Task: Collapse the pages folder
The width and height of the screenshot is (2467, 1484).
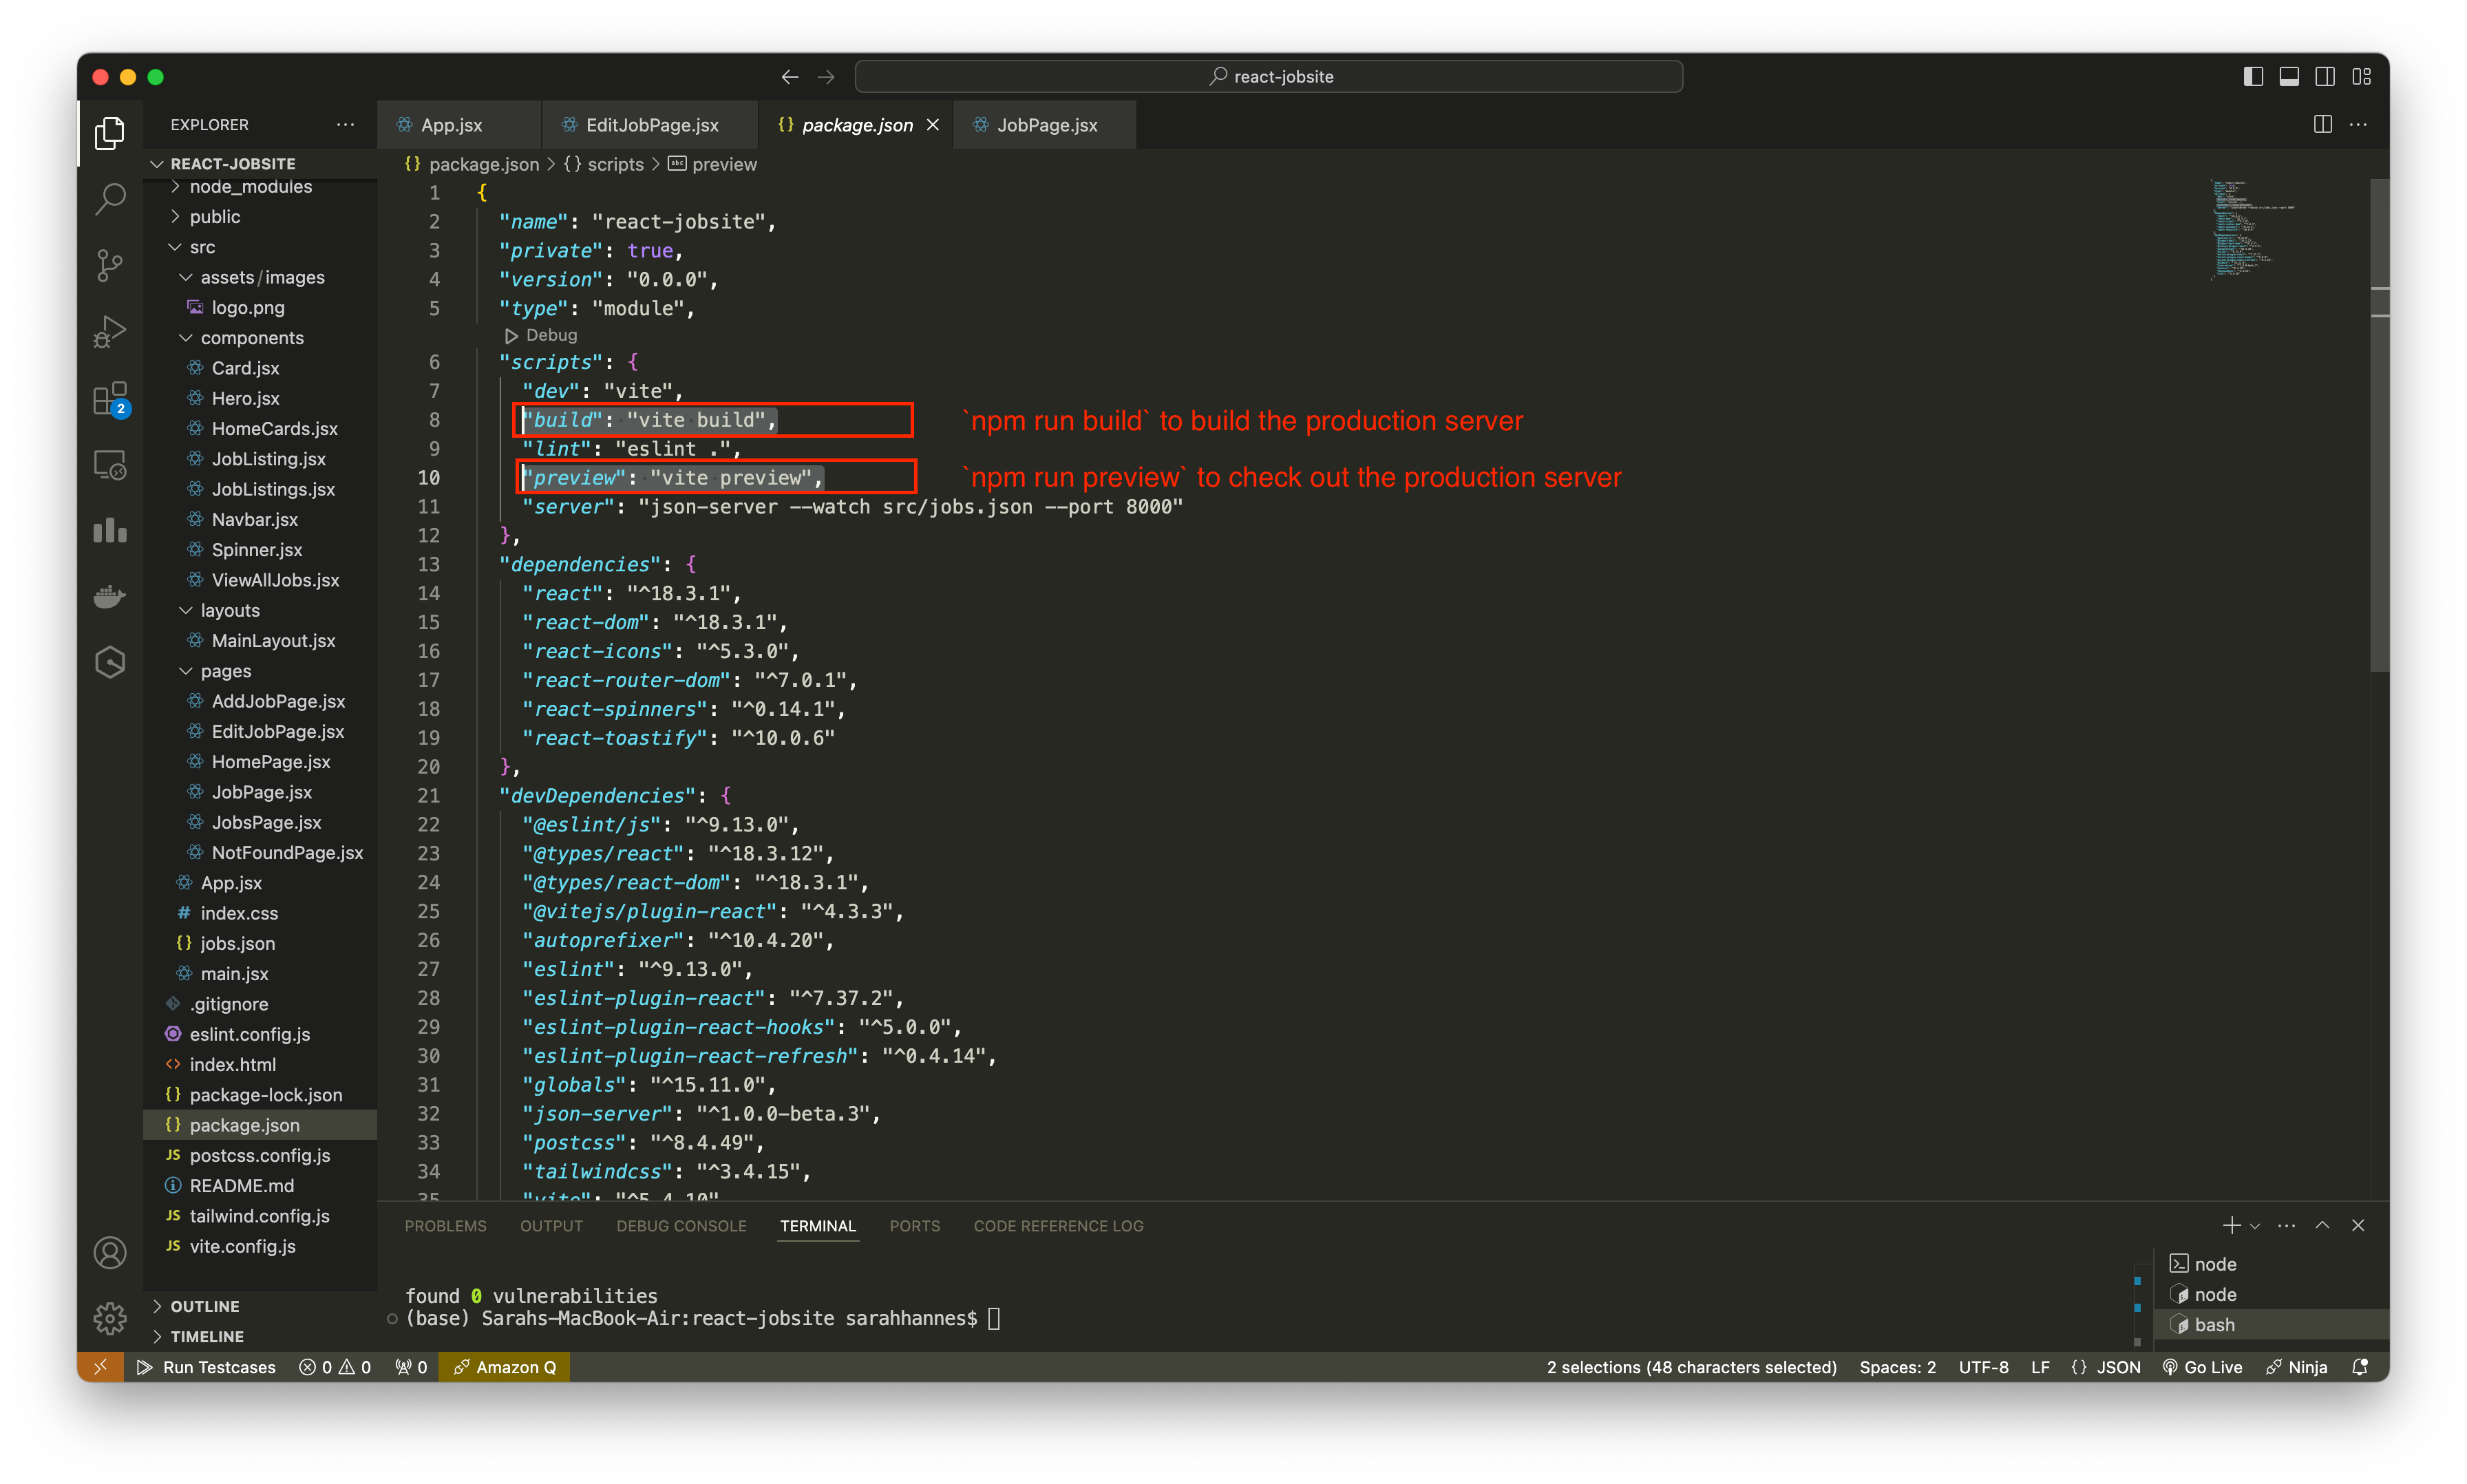Action: (260, 670)
